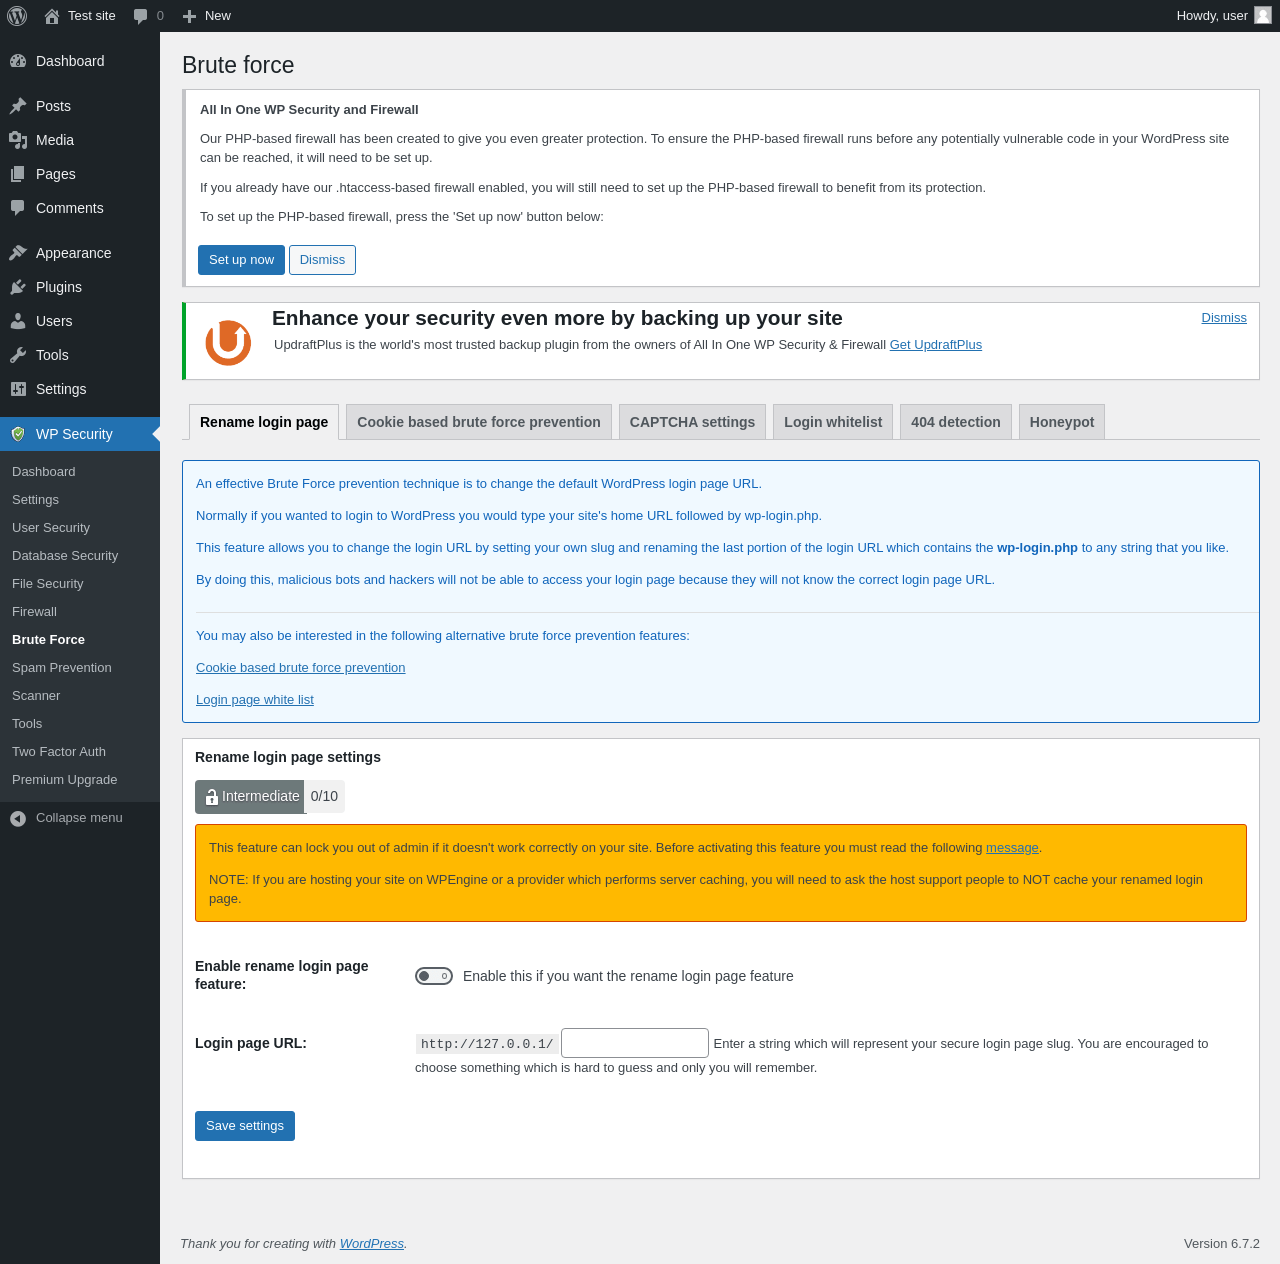
Task: Click the Pages icon in sidebar
Action: click(18, 174)
